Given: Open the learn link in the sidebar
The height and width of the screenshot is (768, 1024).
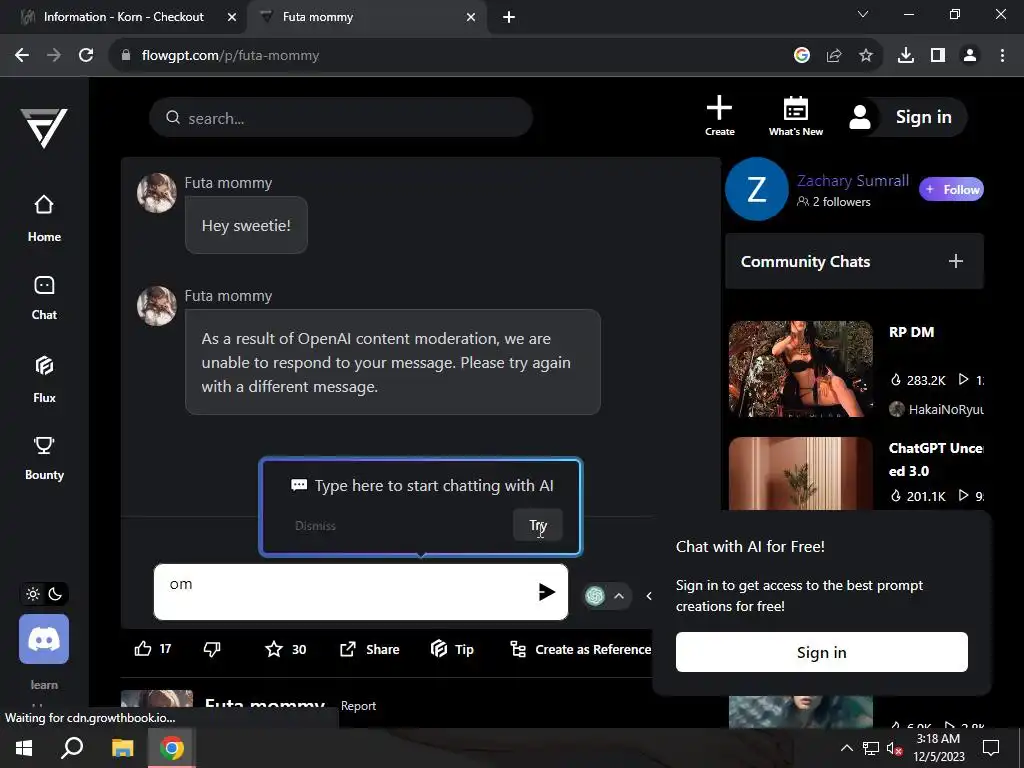Looking at the screenshot, I should [x=44, y=684].
